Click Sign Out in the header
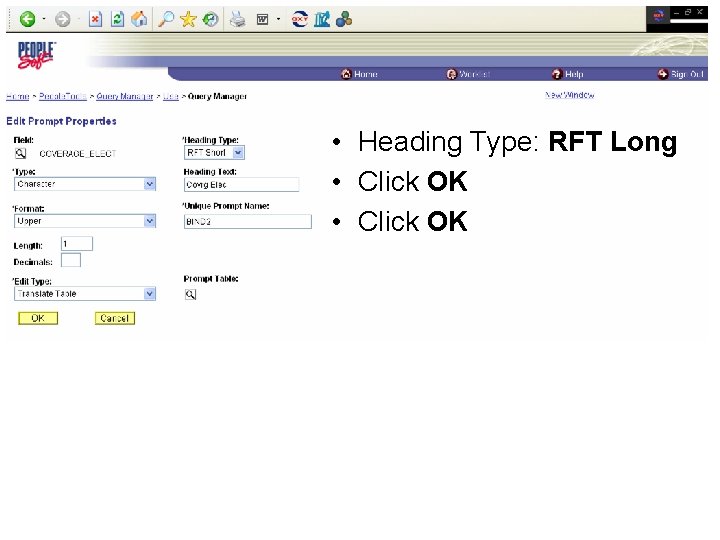The height and width of the screenshot is (540, 720). tap(681, 74)
